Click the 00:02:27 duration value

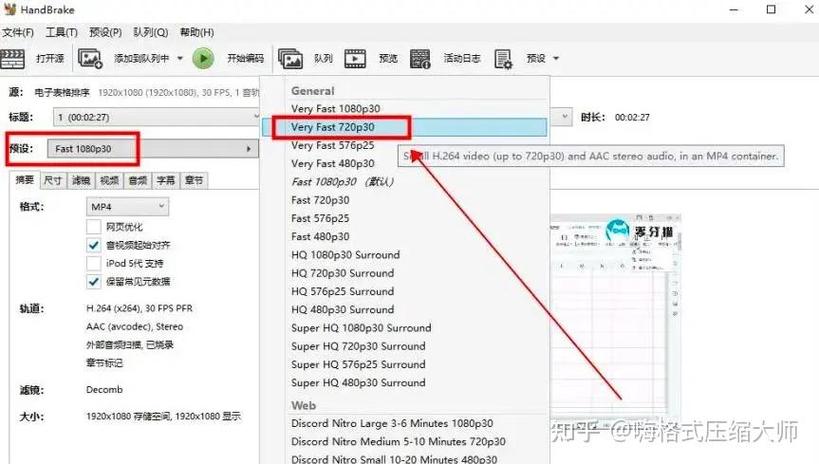[x=632, y=118]
